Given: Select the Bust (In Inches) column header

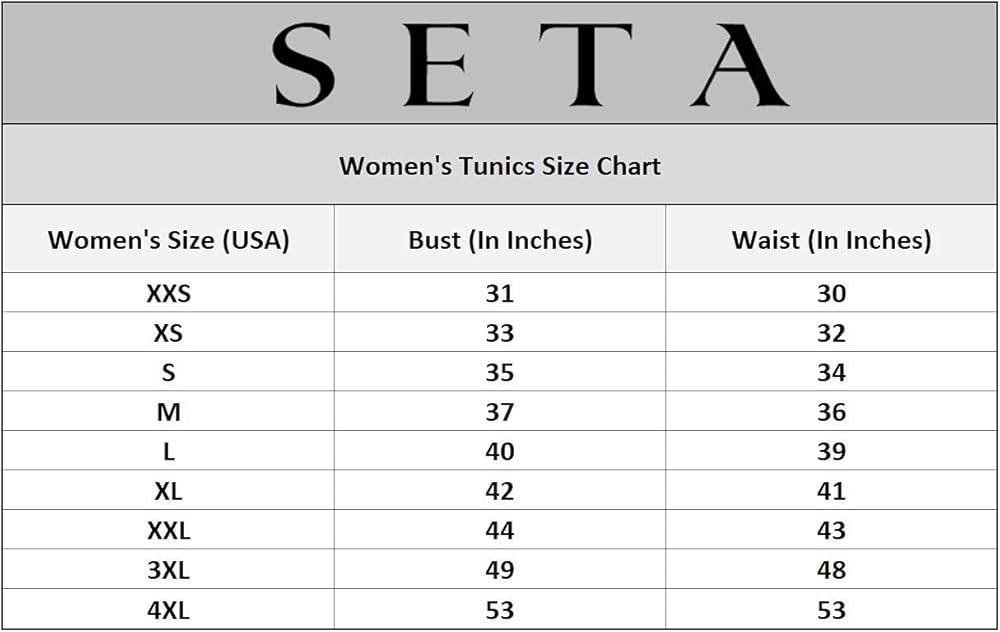Looking at the screenshot, I should tap(500, 240).
